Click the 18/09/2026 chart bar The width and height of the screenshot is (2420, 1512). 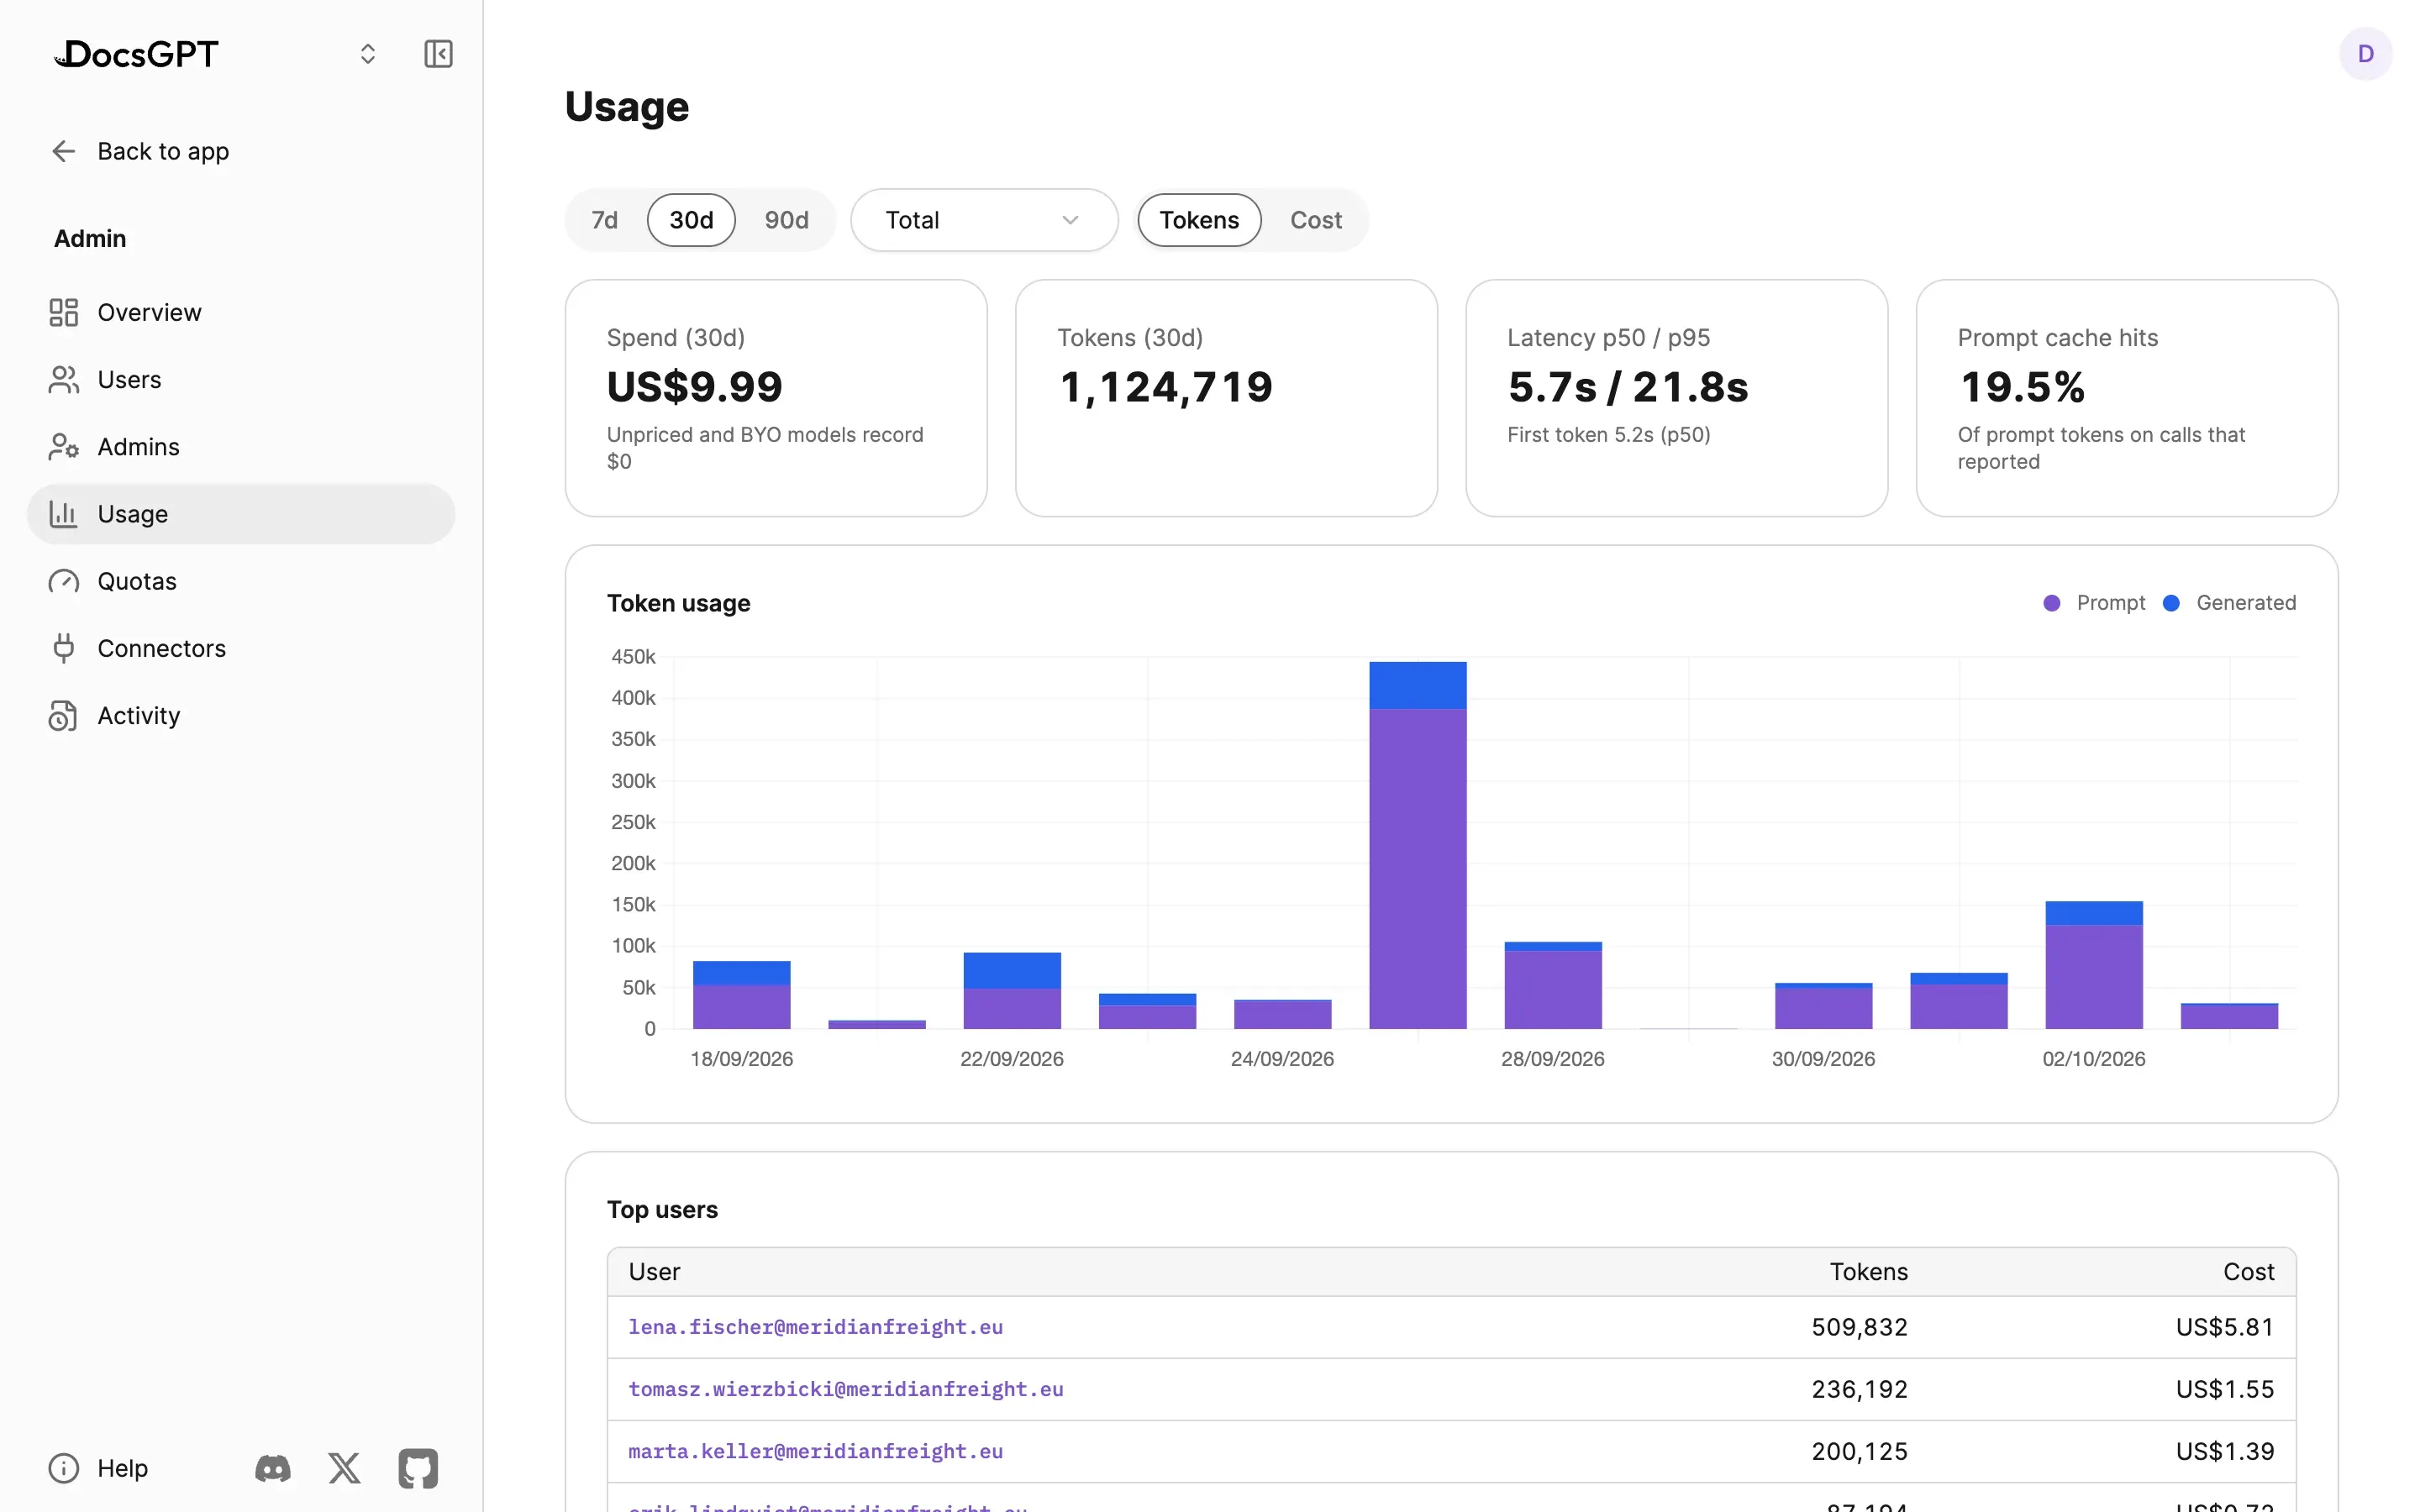coord(742,995)
